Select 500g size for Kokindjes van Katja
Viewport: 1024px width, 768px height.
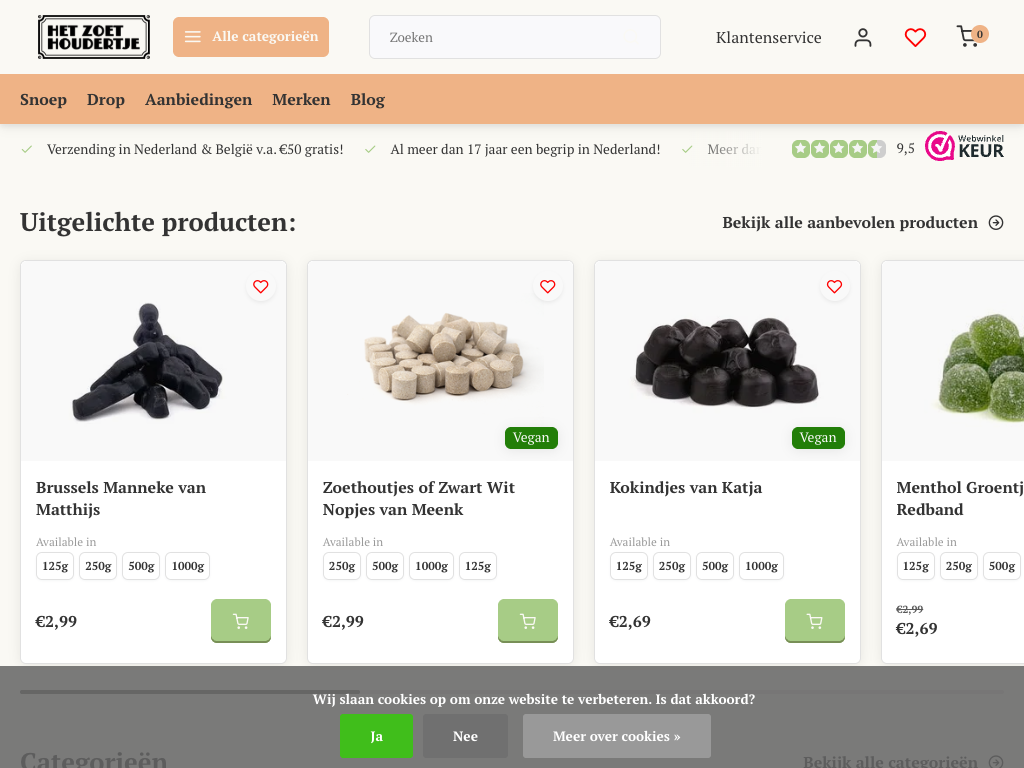coord(715,566)
